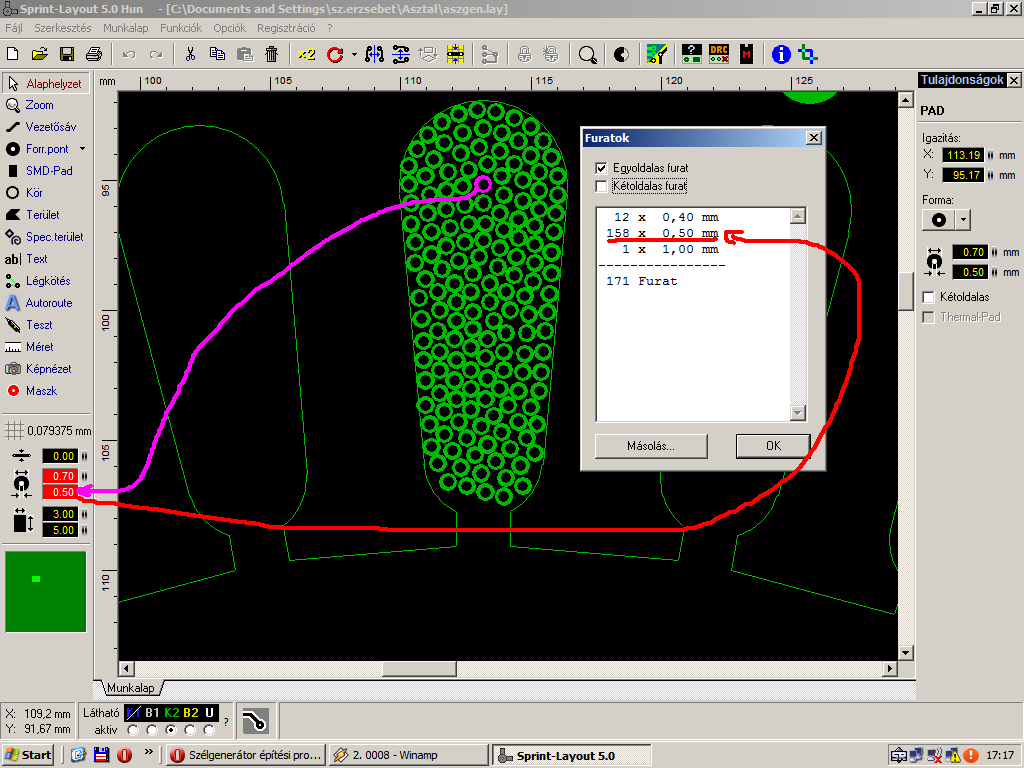The image size is (1024, 768).
Task: Open the component panel question-mark icon
Action: 692,54
